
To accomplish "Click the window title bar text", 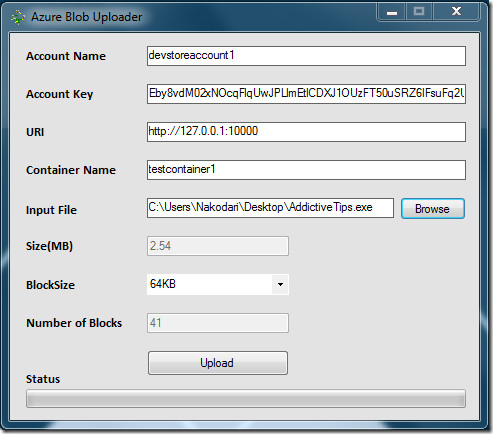I will [87, 17].
